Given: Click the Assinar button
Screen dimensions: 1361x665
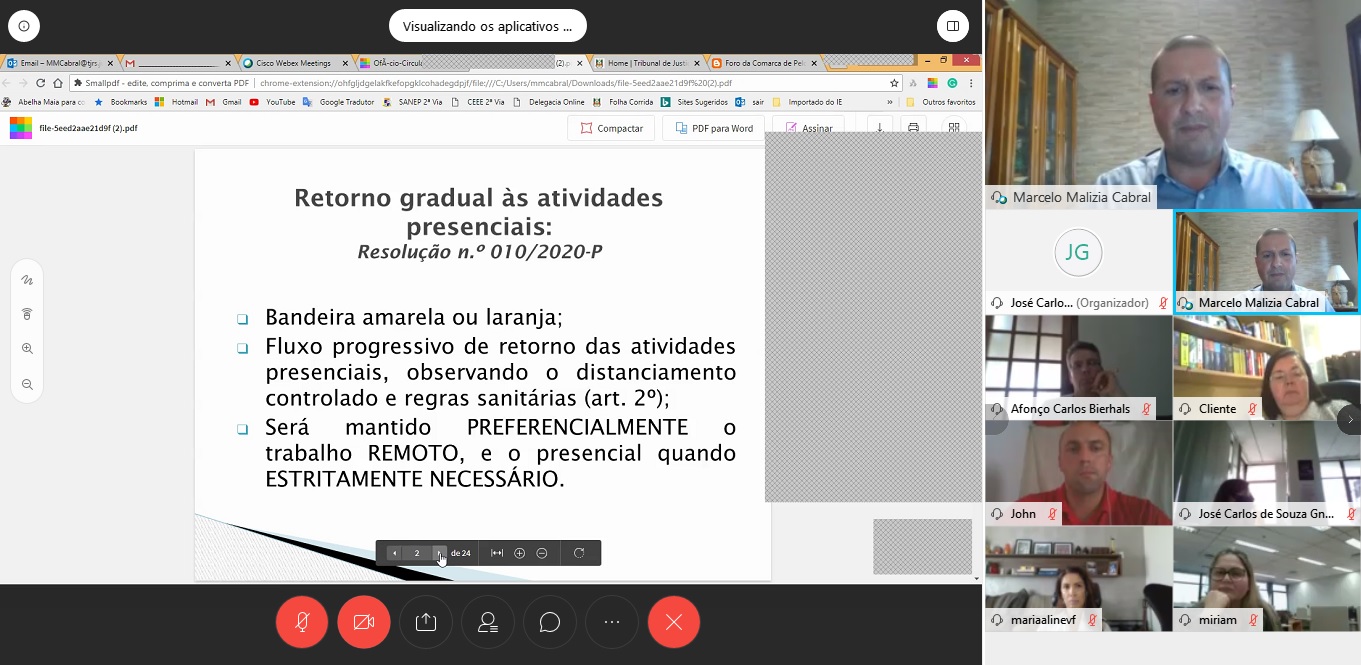Looking at the screenshot, I should click(808, 128).
